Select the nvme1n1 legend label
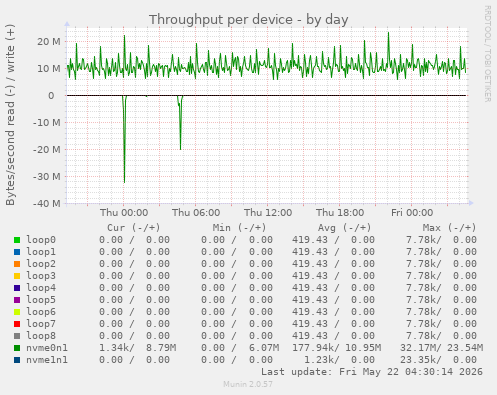 click(x=47, y=360)
